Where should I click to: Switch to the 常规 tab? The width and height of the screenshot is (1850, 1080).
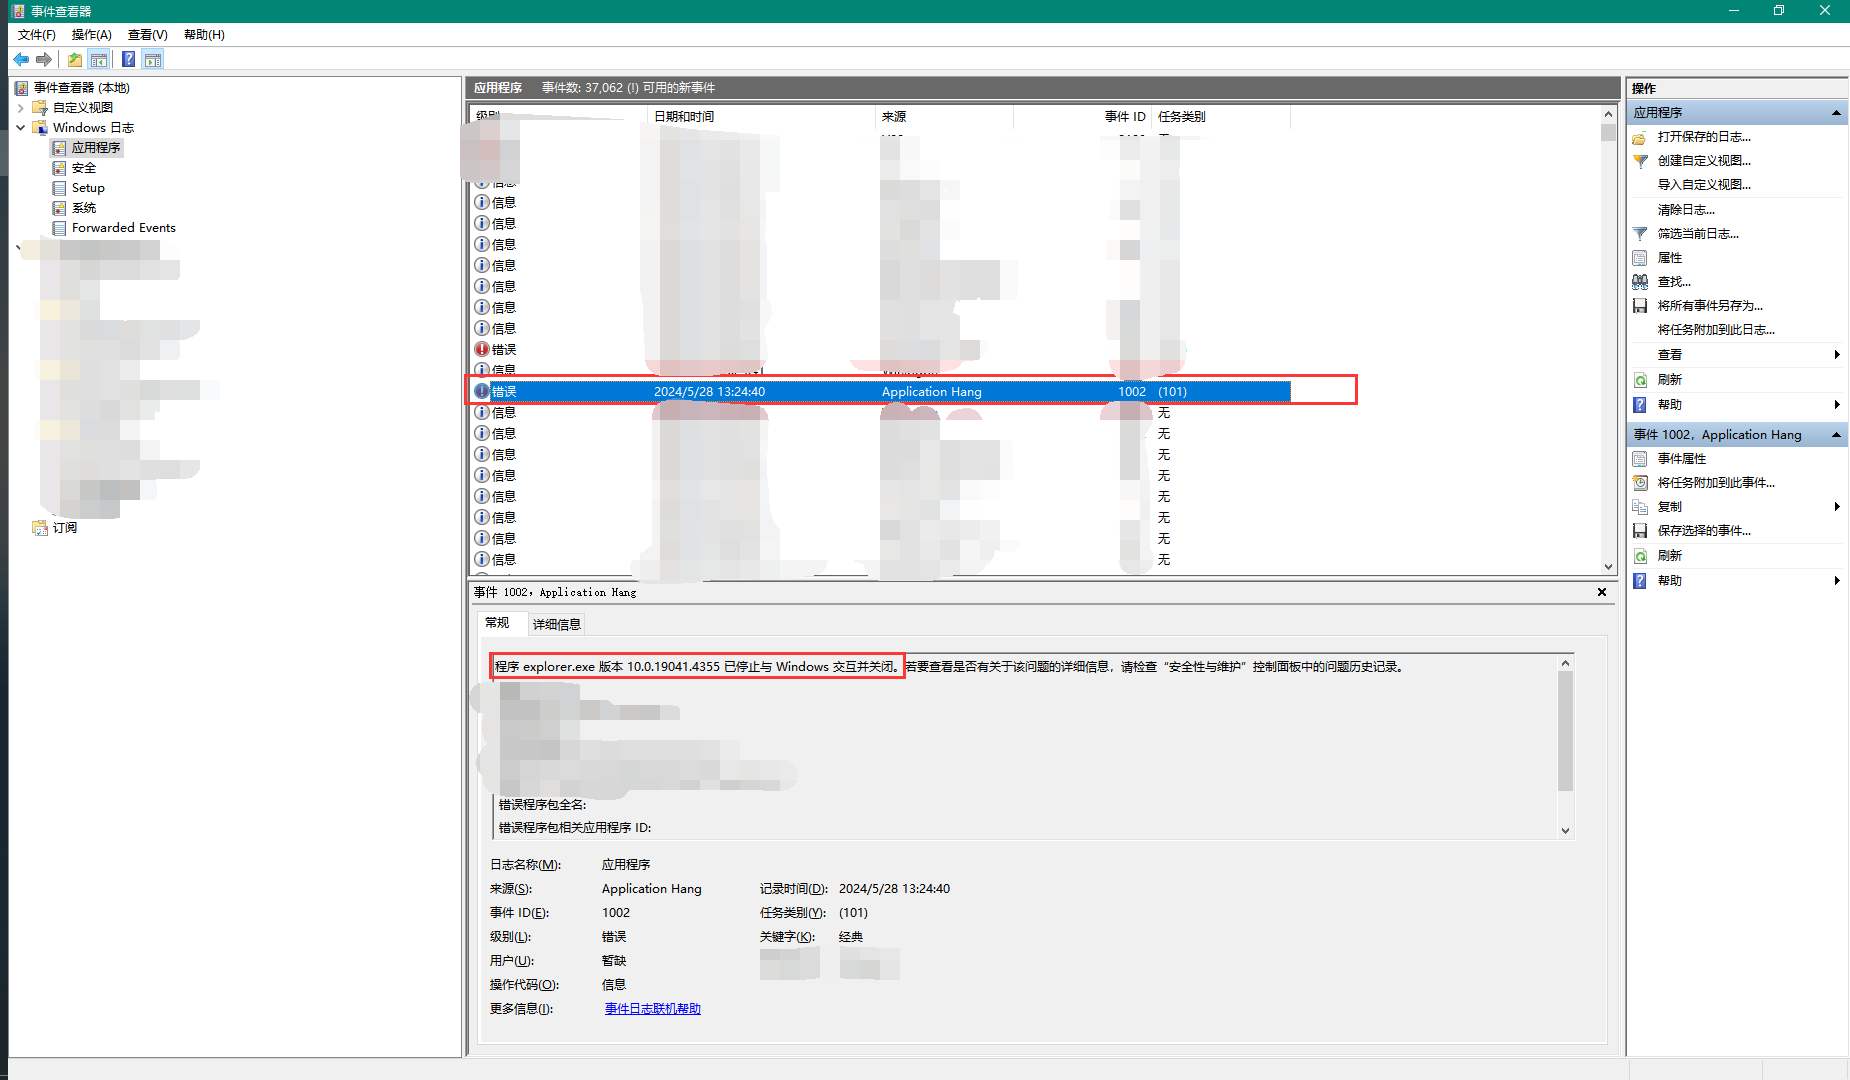tap(497, 623)
